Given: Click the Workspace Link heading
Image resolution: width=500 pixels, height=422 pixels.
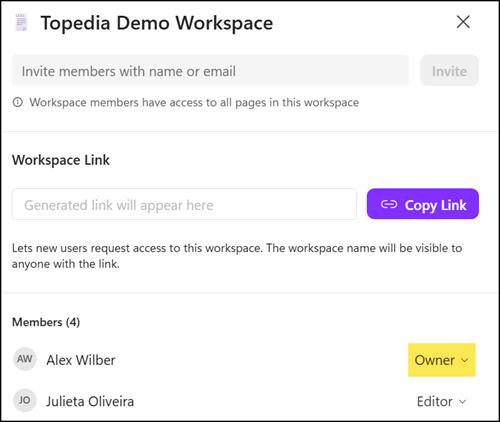Looking at the screenshot, I should click(x=61, y=160).
